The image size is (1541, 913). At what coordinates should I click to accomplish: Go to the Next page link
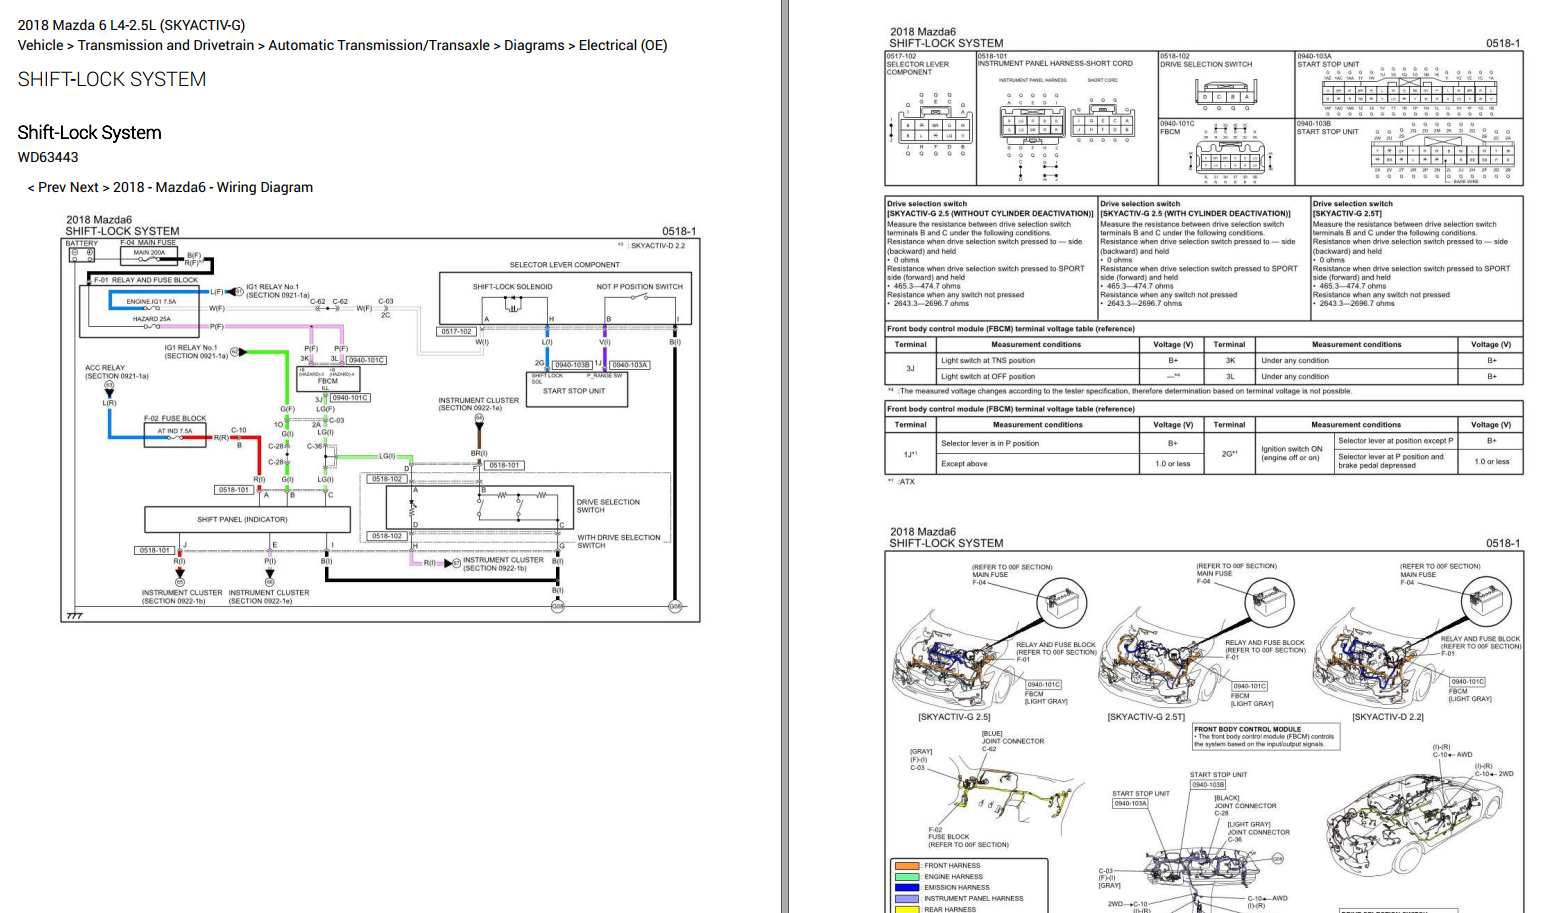84,187
